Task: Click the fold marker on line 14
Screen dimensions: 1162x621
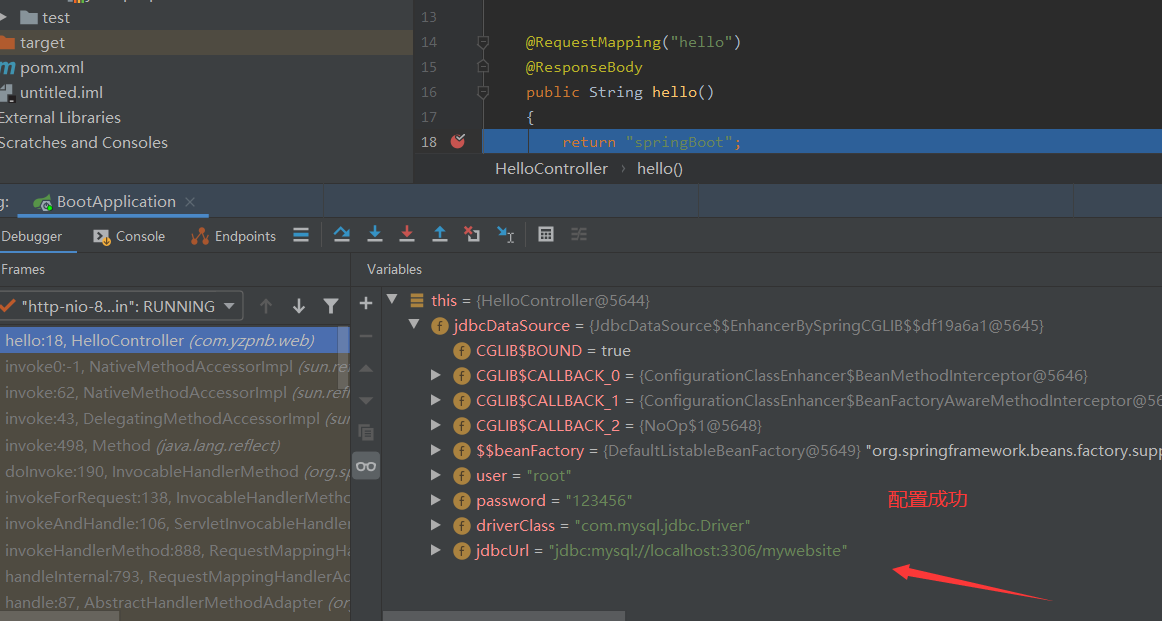Action: tap(483, 42)
